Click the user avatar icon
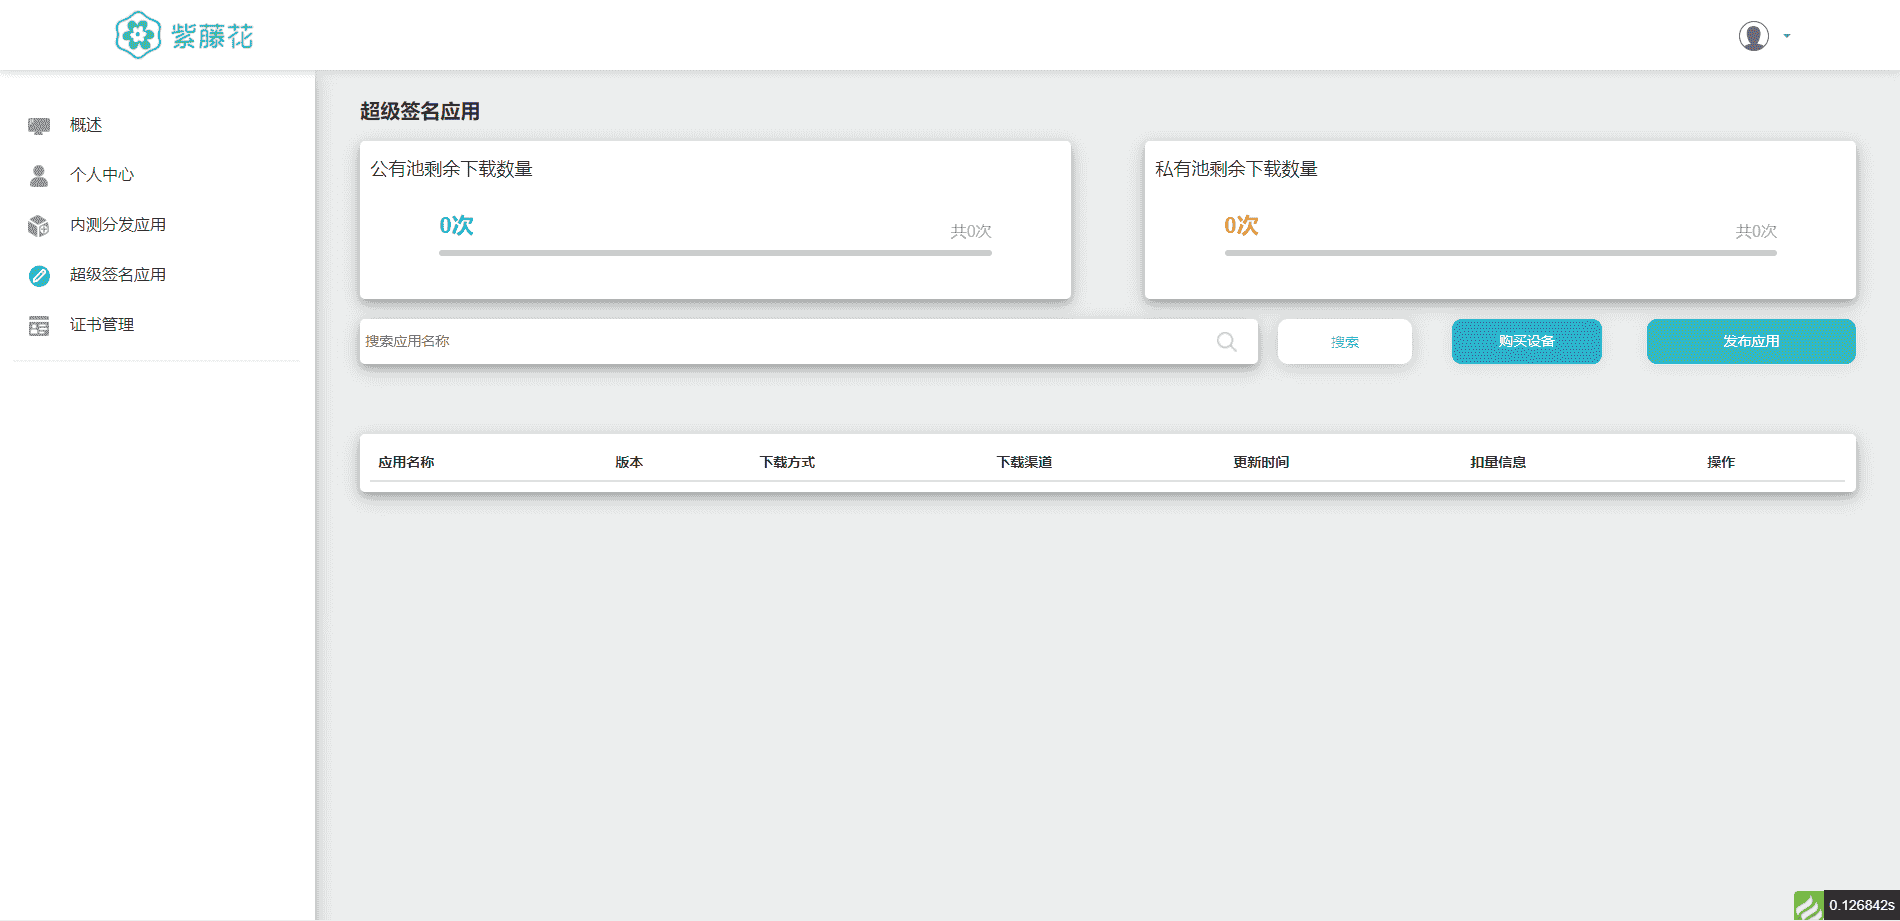Viewport: 1900px width, 921px height. click(x=1753, y=36)
